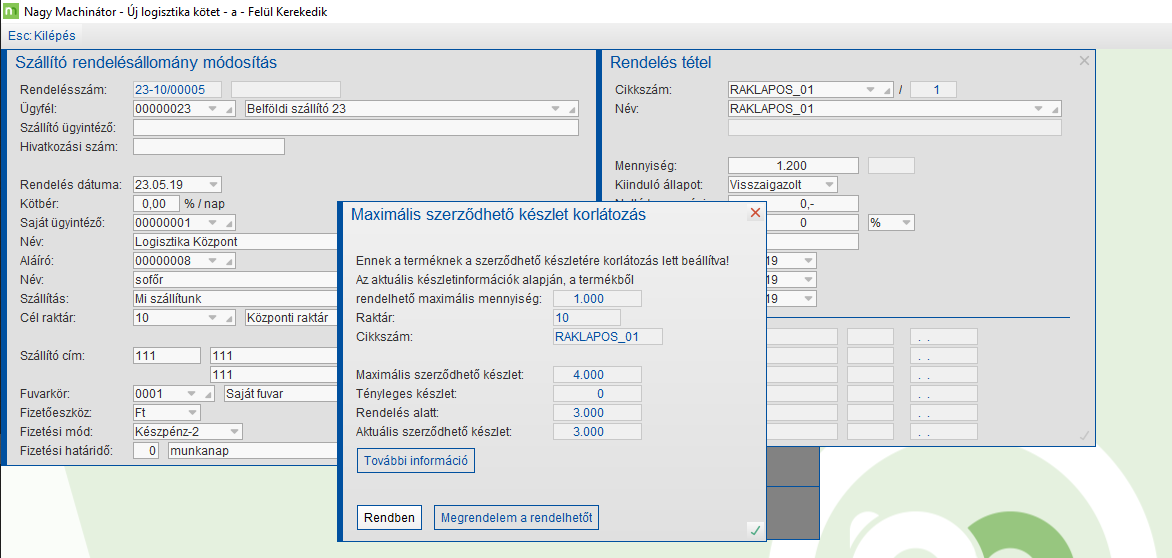This screenshot has height=558, width=1172.
Task: Click the Fizetési határidő 0 field
Action: pyautogui.click(x=146, y=450)
